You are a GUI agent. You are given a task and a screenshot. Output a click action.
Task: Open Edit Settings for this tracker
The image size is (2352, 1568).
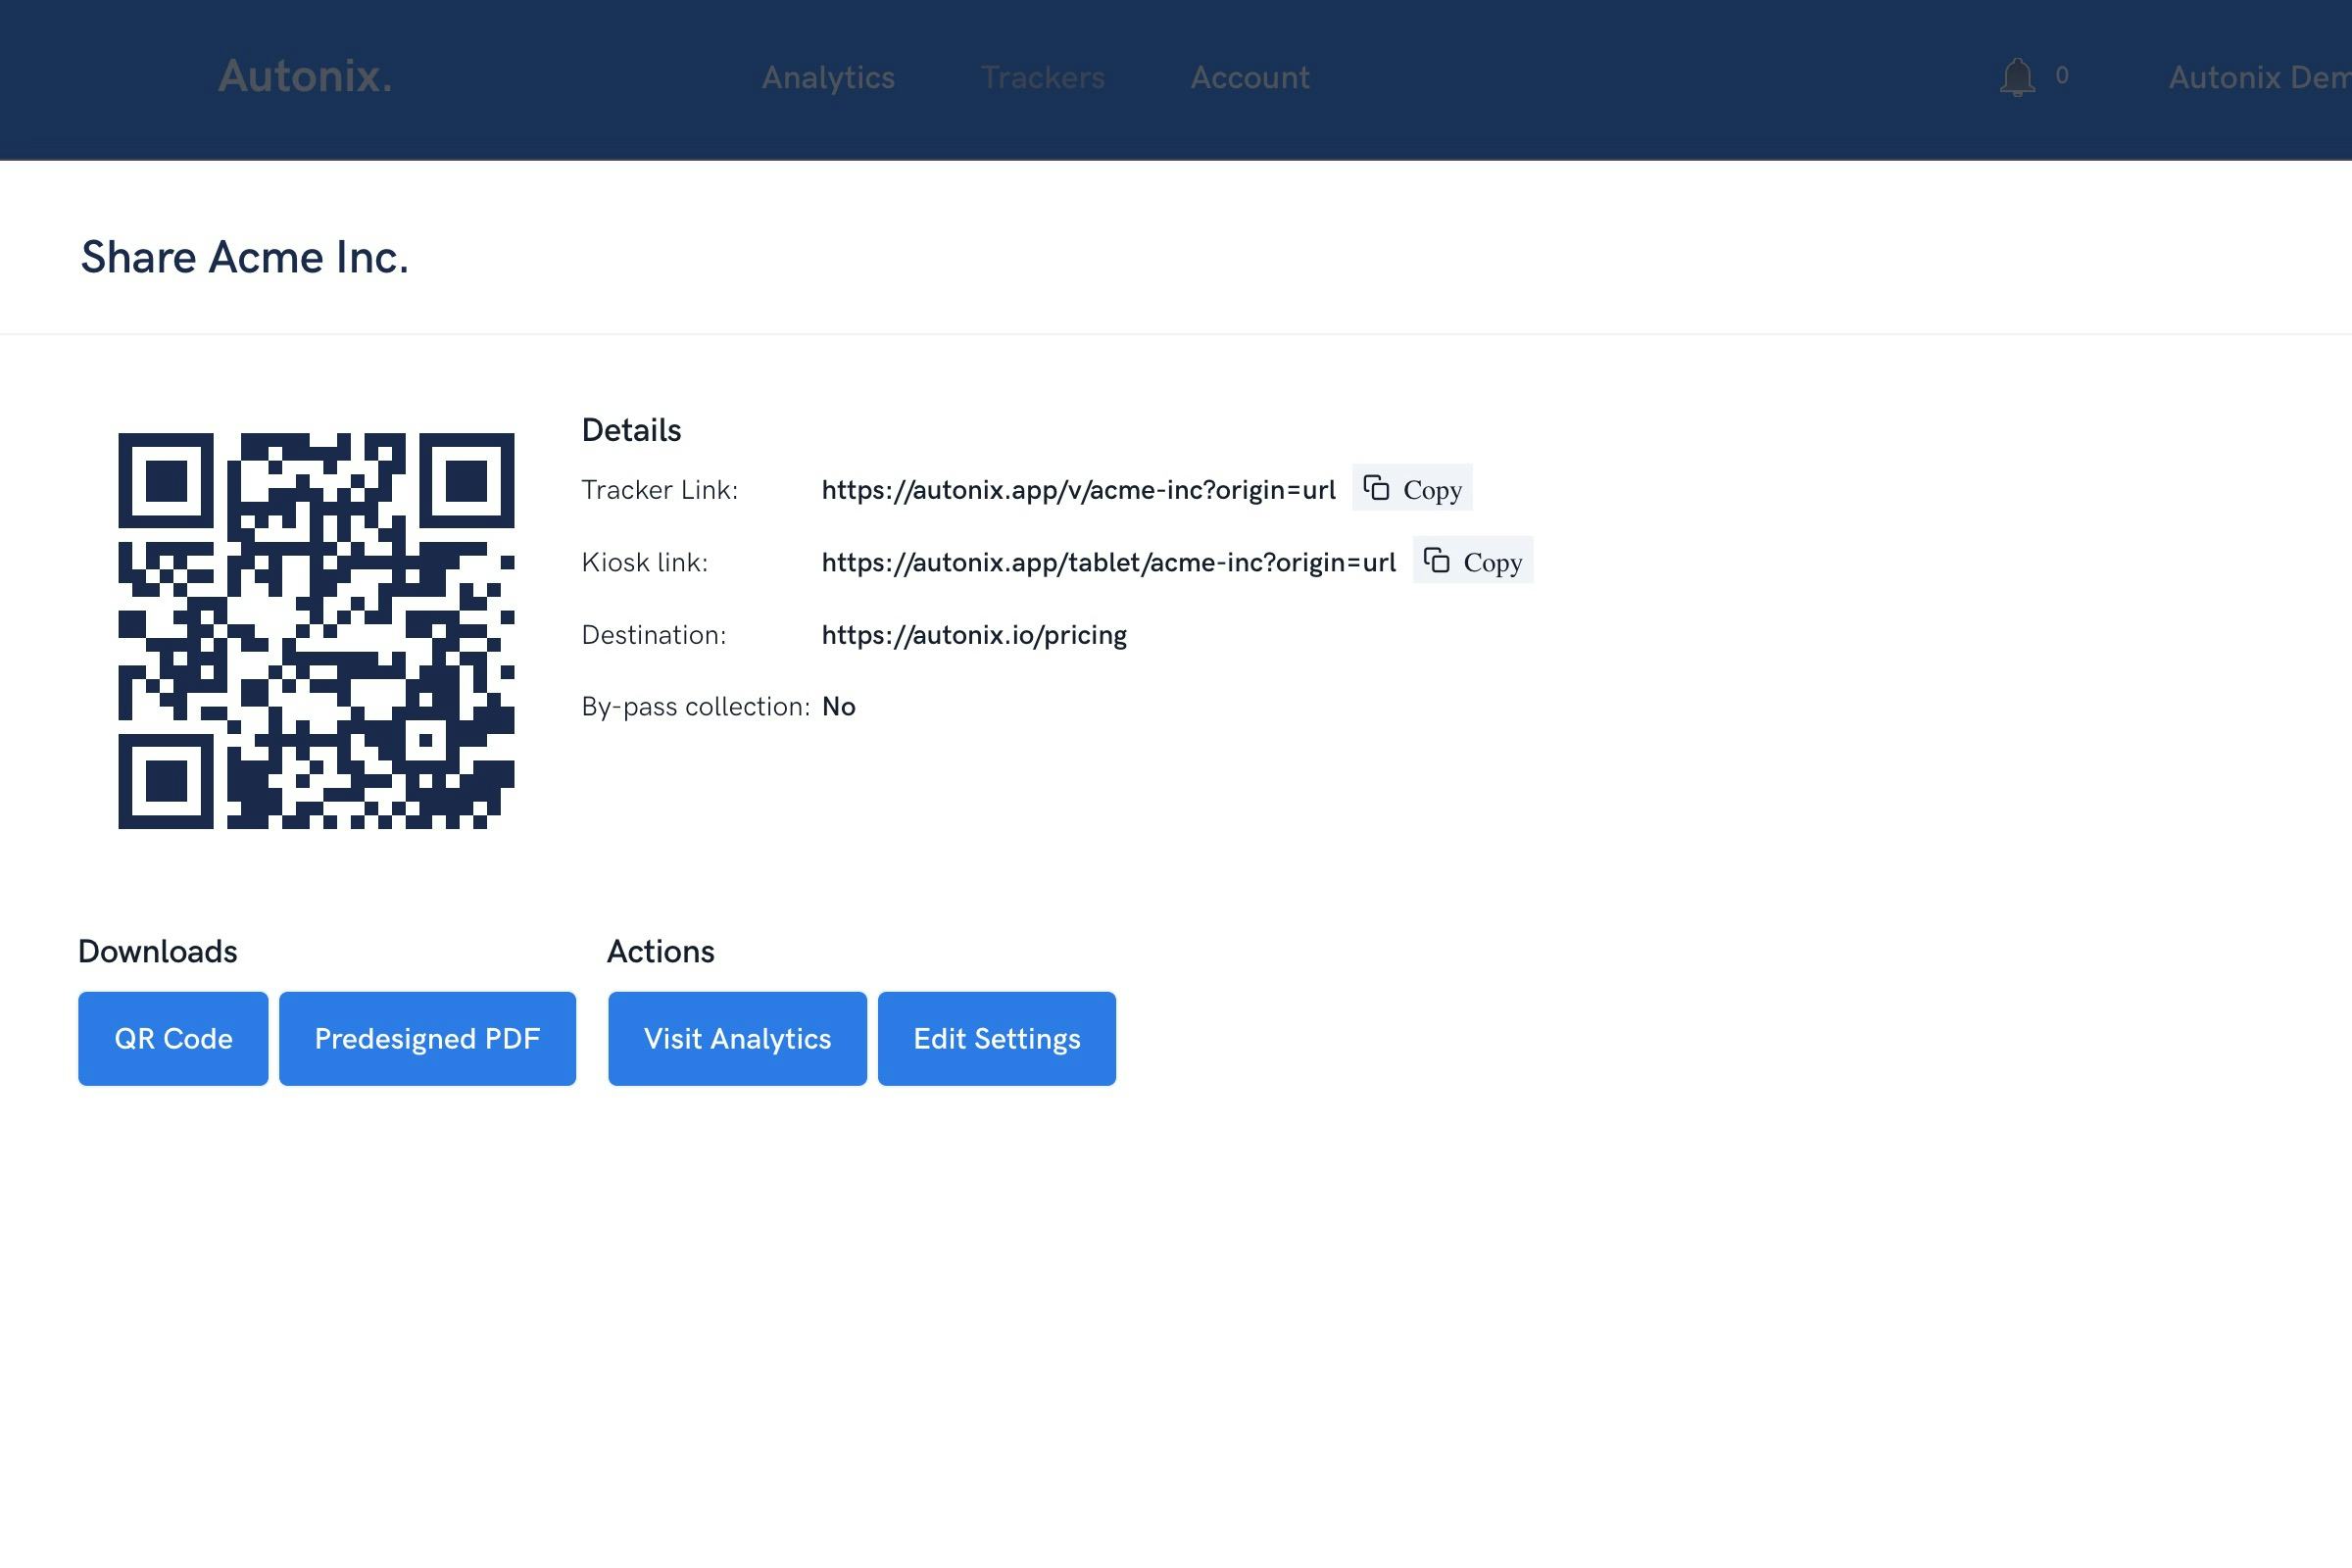[x=996, y=1038]
